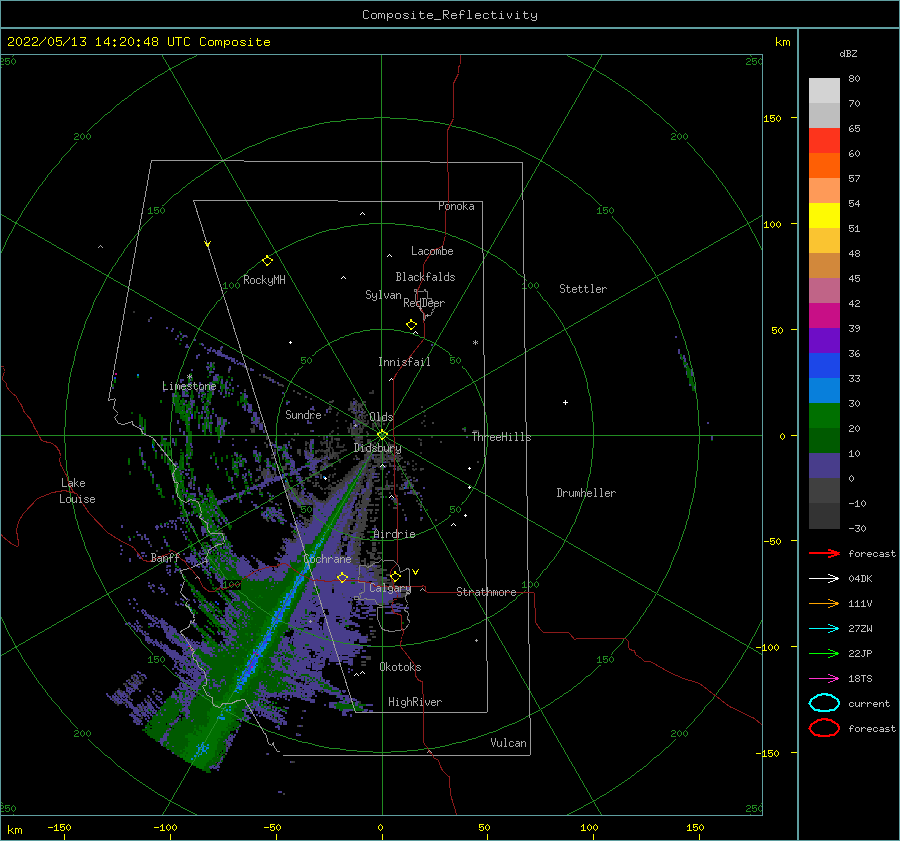Screen dimensions: 900x841
Task: Pick the slate purple 0-10 dBZ swatch
Action: pyautogui.click(x=824, y=466)
